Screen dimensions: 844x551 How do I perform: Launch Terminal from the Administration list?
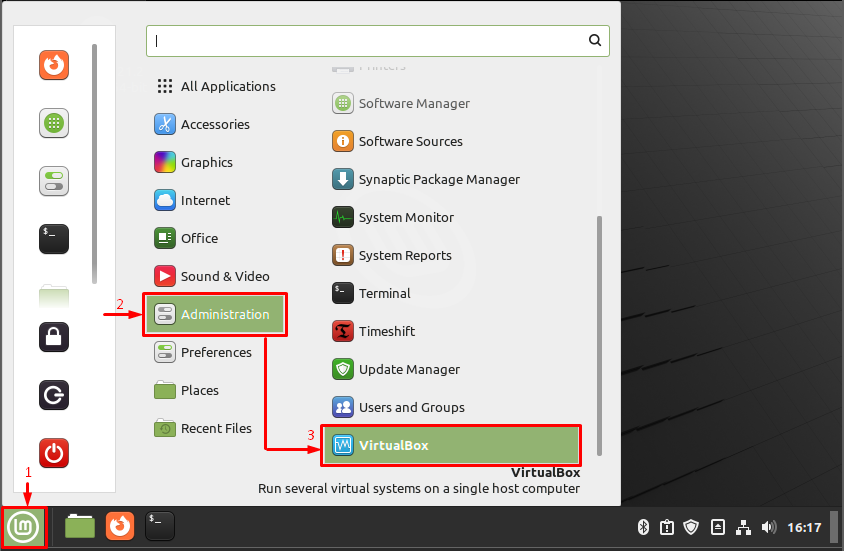451,293
